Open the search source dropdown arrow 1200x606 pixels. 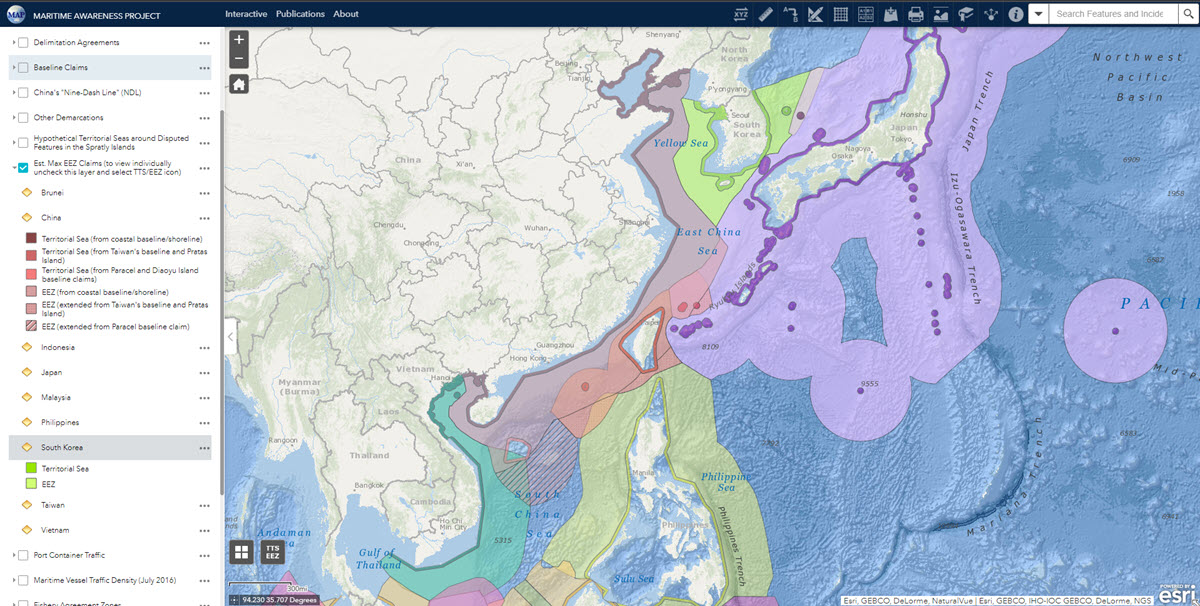(1038, 14)
